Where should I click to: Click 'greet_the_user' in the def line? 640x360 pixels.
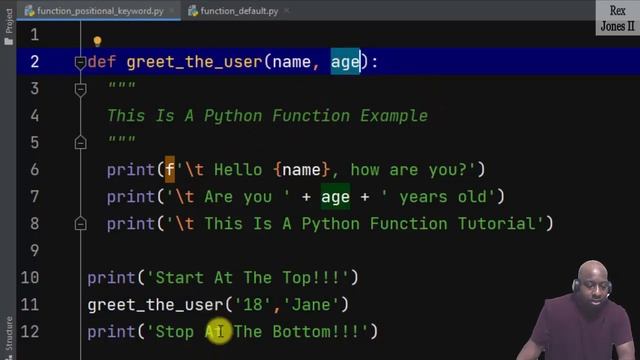[x=194, y=62]
